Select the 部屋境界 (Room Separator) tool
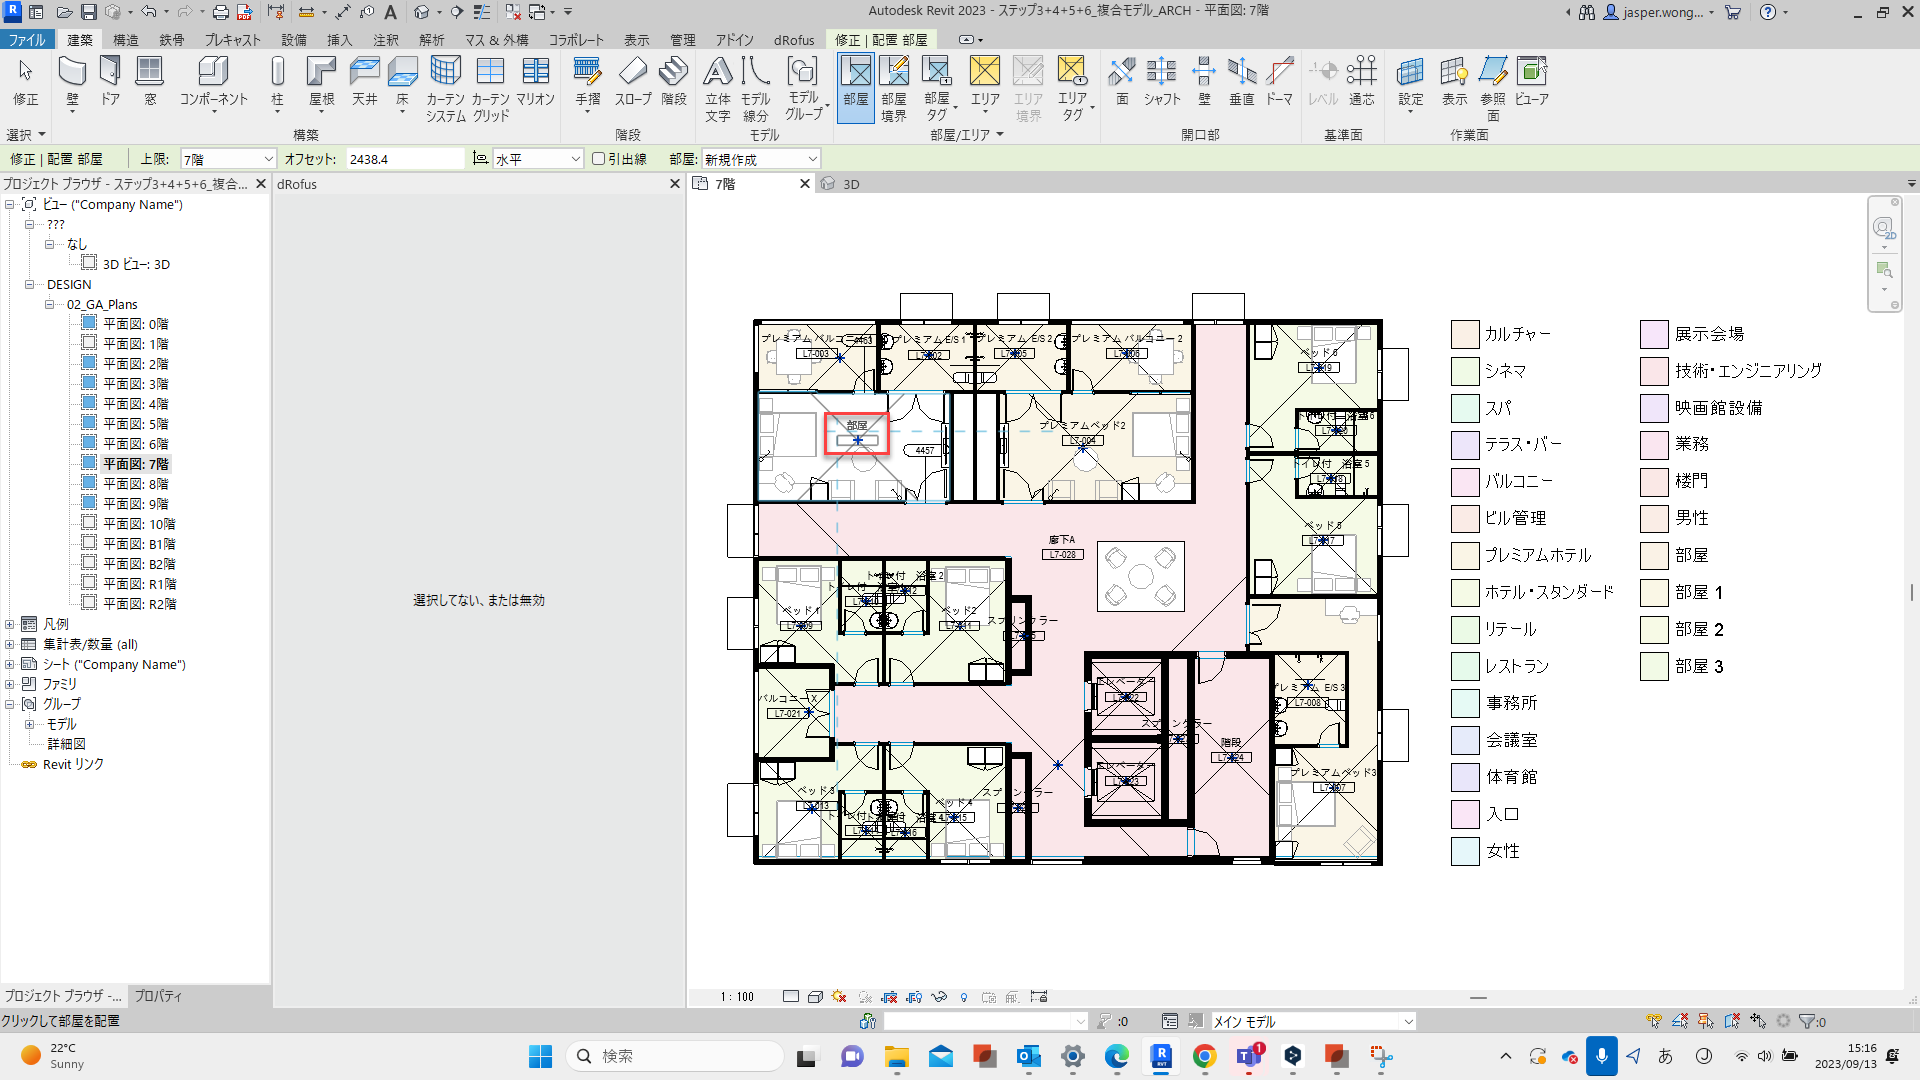 tap(894, 72)
